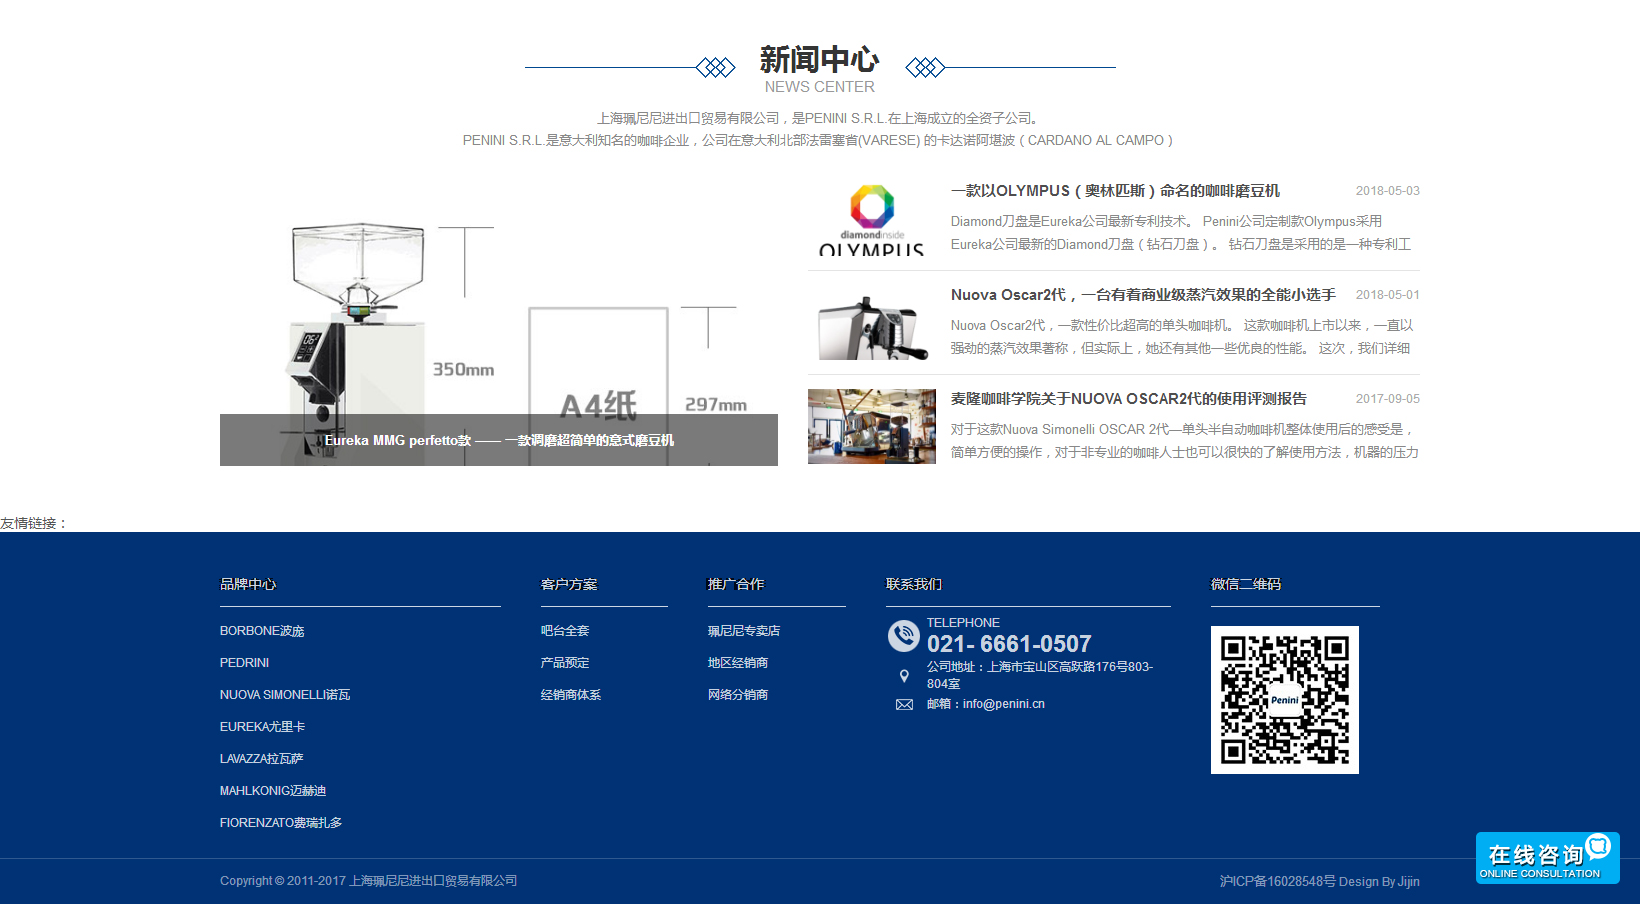Click the Diamond刀盘 article summary text
Image resolution: width=1640 pixels, height=904 pixels.
pyautogui.click(x=1181, y=233)
